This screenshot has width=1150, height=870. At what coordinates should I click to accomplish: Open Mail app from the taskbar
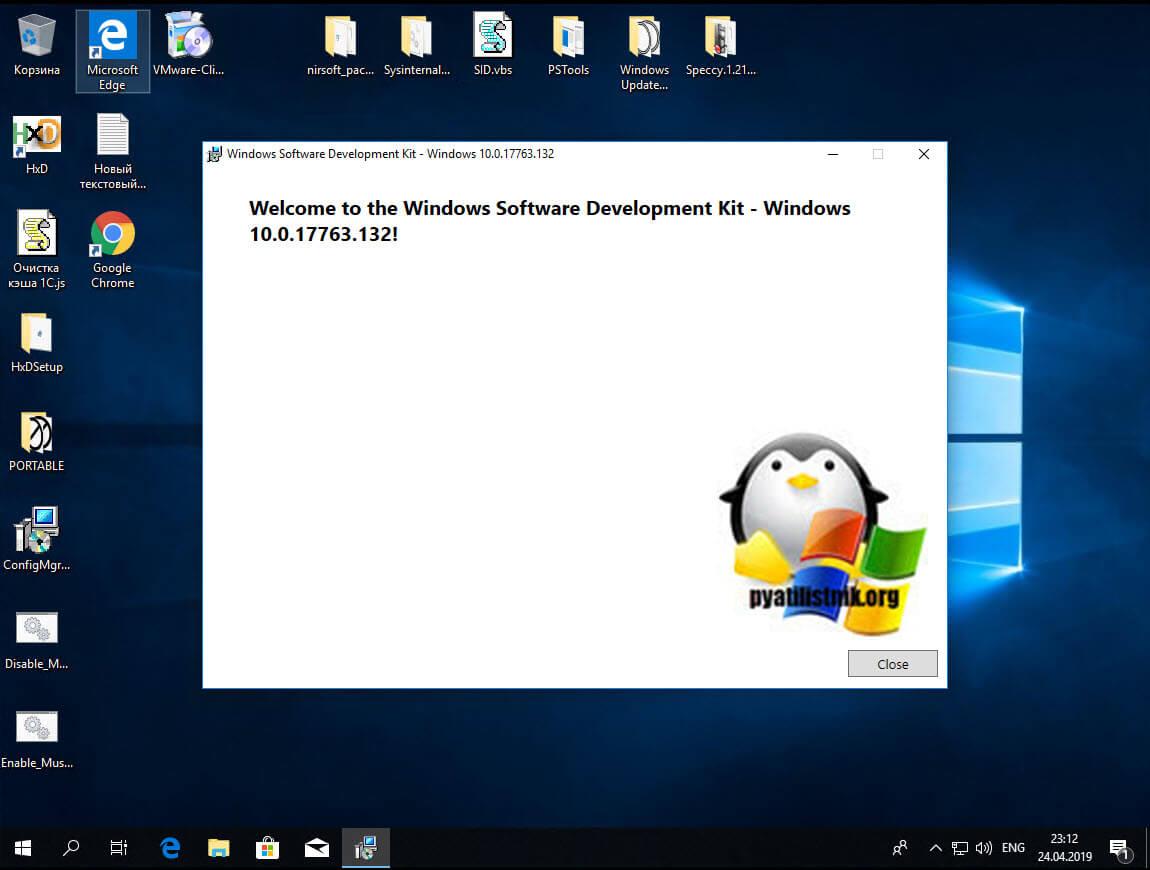click(317, 848)
